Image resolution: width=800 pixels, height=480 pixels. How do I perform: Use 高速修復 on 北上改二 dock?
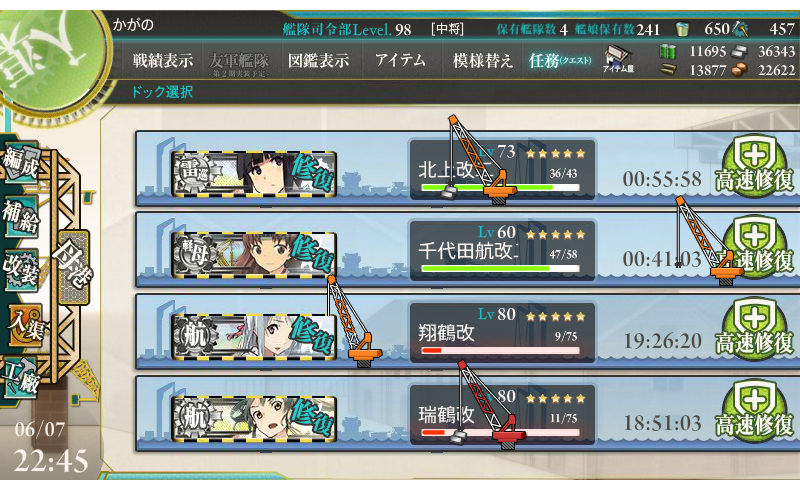[755, 166]
